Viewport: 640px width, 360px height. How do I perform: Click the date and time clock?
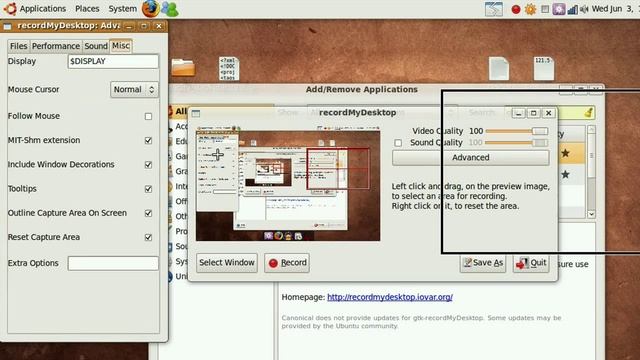point(616,9)
